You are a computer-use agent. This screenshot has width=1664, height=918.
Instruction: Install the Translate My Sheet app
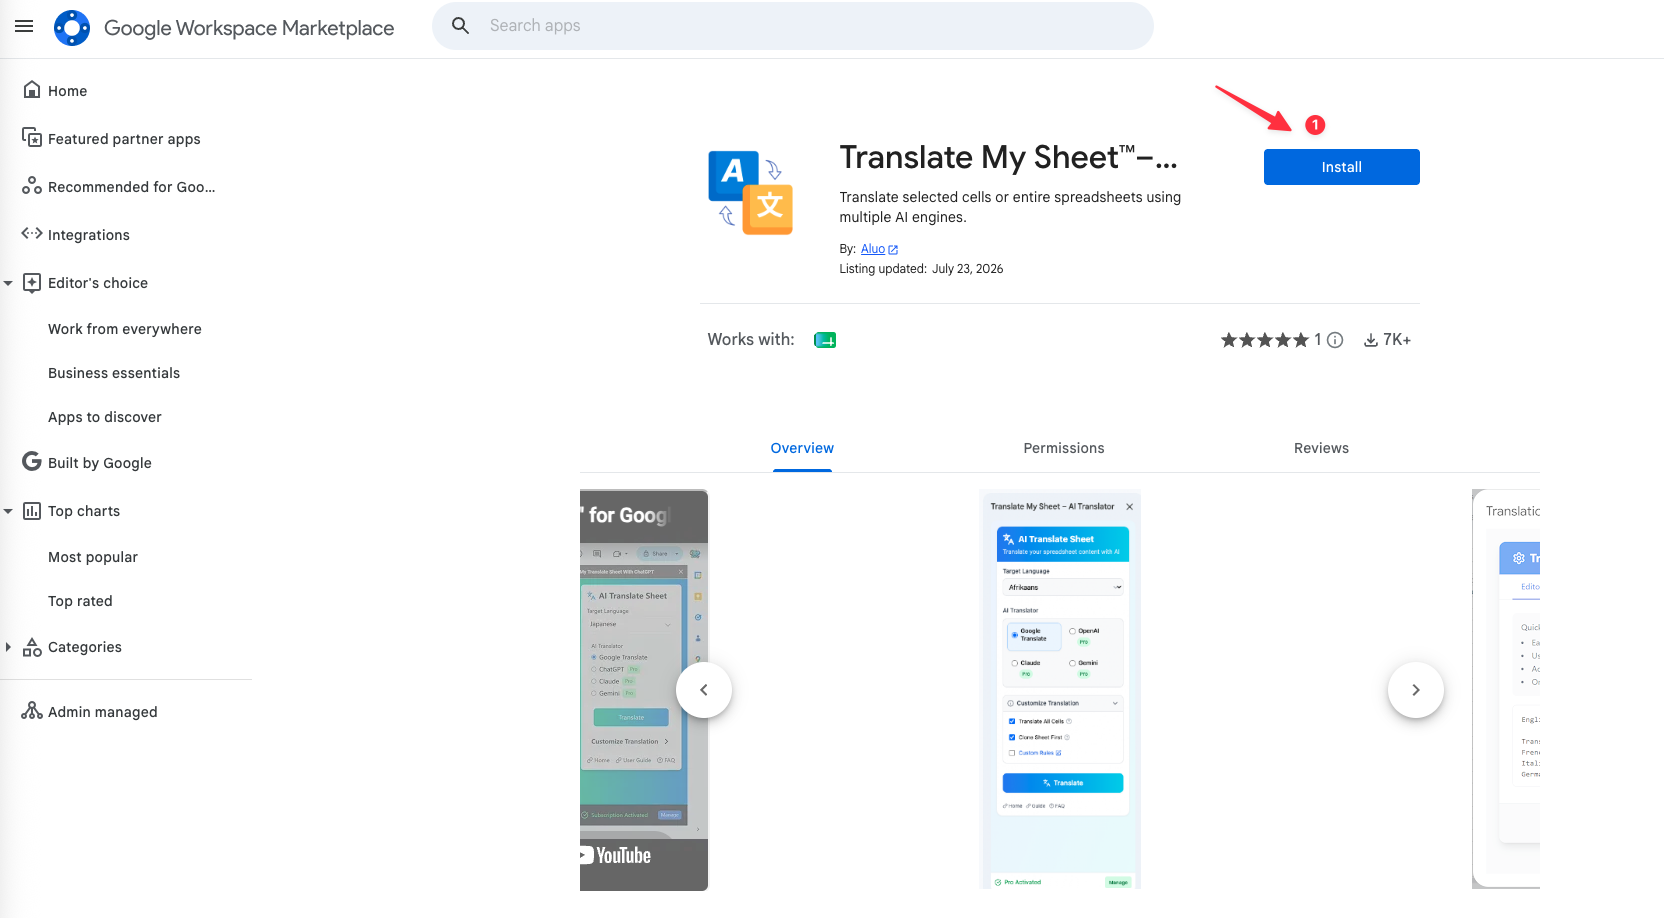pos(1341,167)
